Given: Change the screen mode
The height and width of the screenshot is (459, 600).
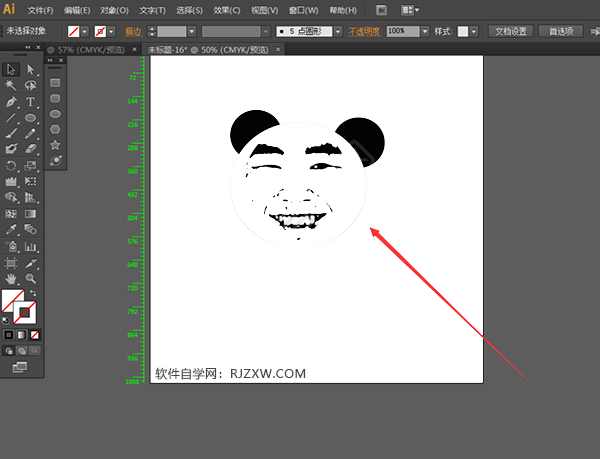Looking at the screenshot, I should click(x=20, y=367).
